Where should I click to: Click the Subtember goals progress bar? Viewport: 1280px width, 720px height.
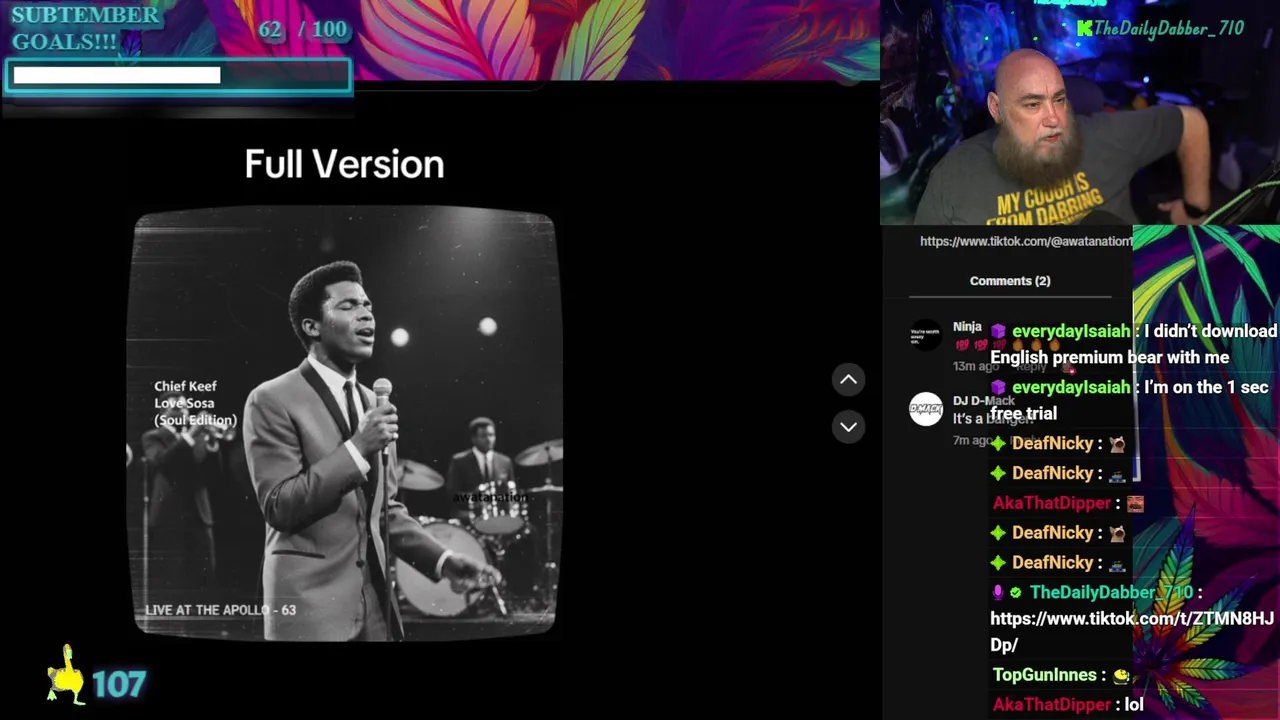(x=178, y=75)
